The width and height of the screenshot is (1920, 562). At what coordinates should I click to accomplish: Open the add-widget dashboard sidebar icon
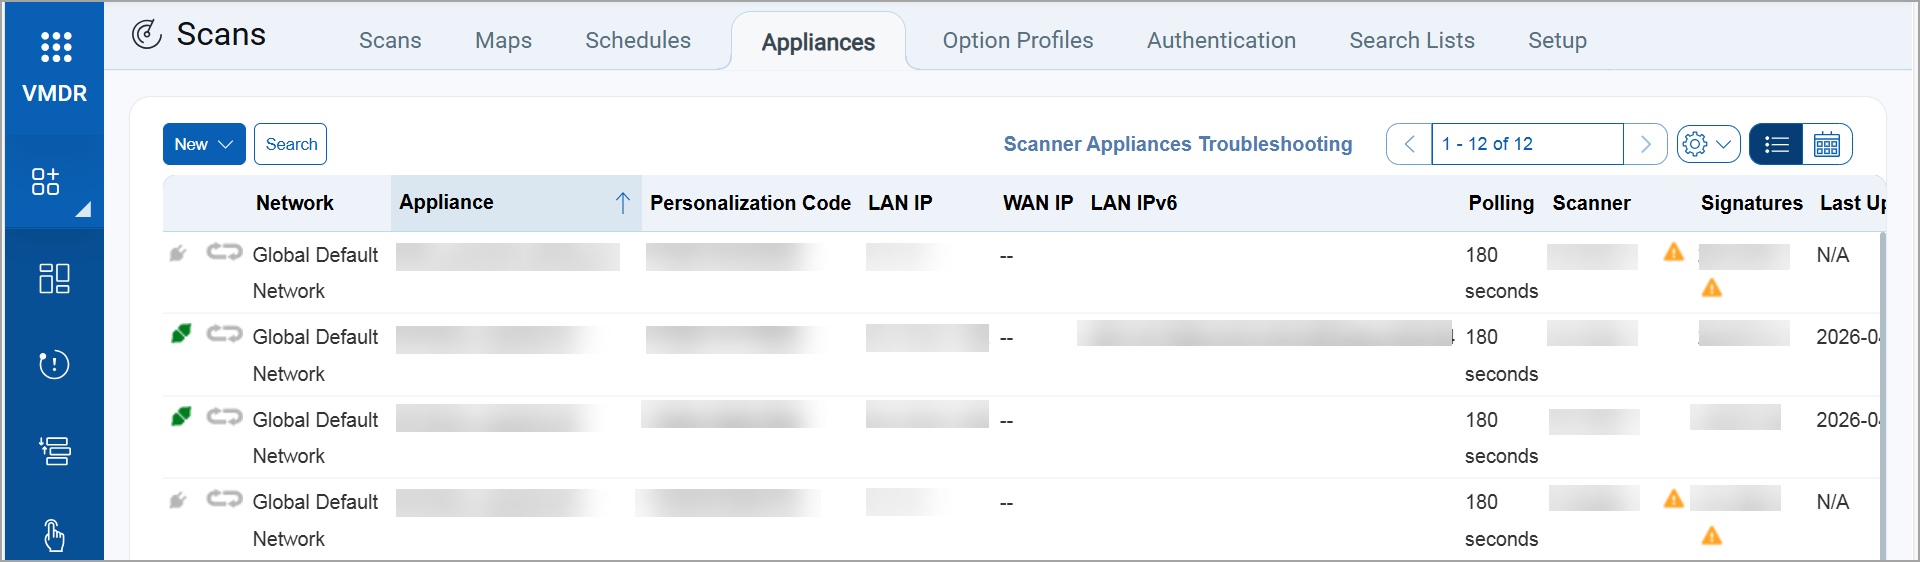click(x=46, y=181)
